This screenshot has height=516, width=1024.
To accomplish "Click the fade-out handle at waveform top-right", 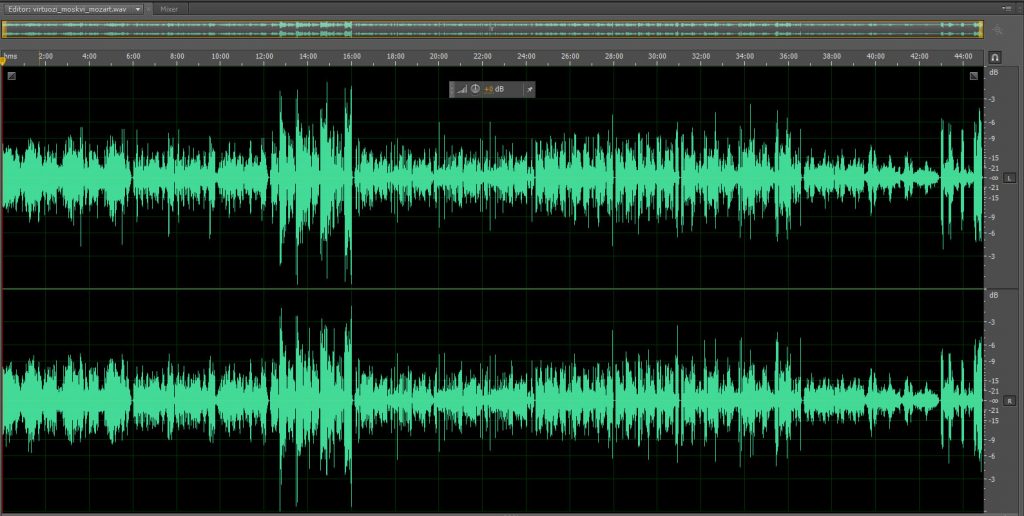I will [x=973, y=75].
